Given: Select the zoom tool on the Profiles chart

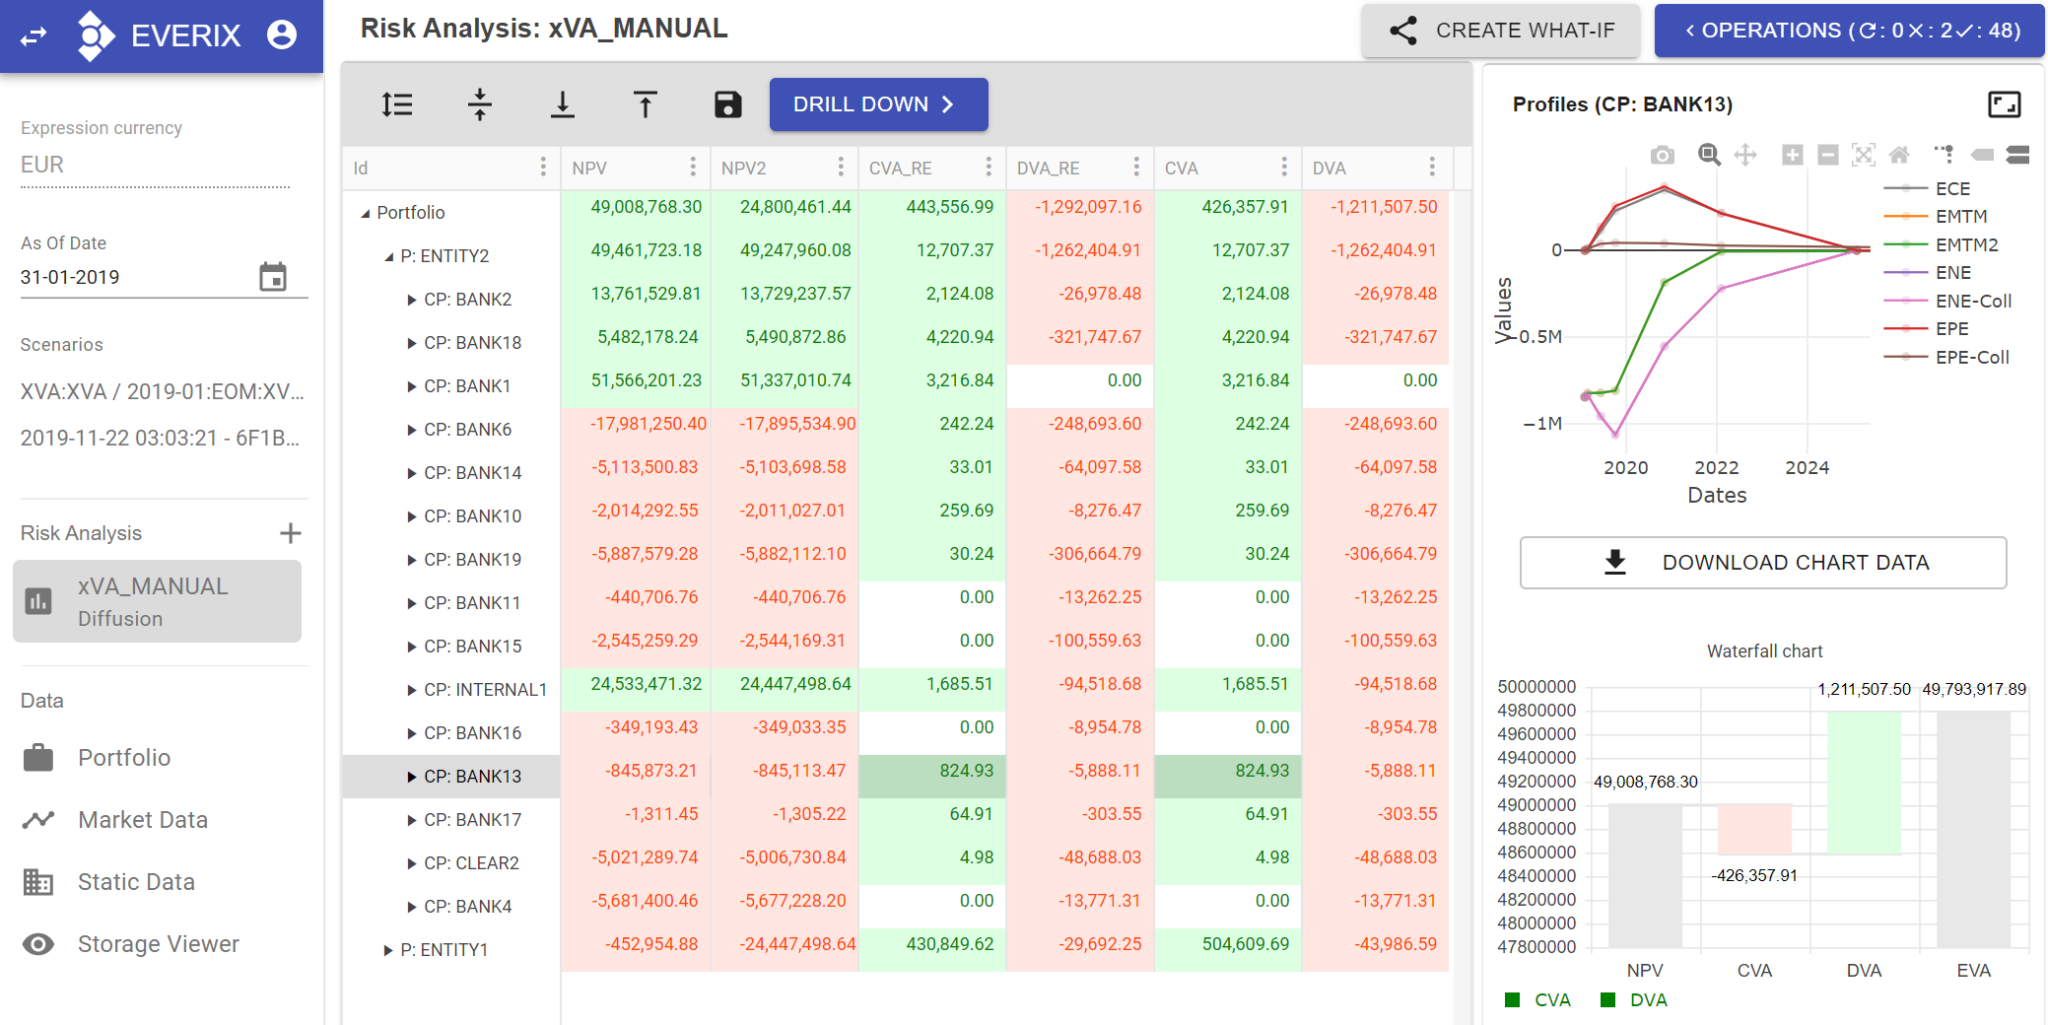Looking at the screenshot, I should coord(1708,155).
